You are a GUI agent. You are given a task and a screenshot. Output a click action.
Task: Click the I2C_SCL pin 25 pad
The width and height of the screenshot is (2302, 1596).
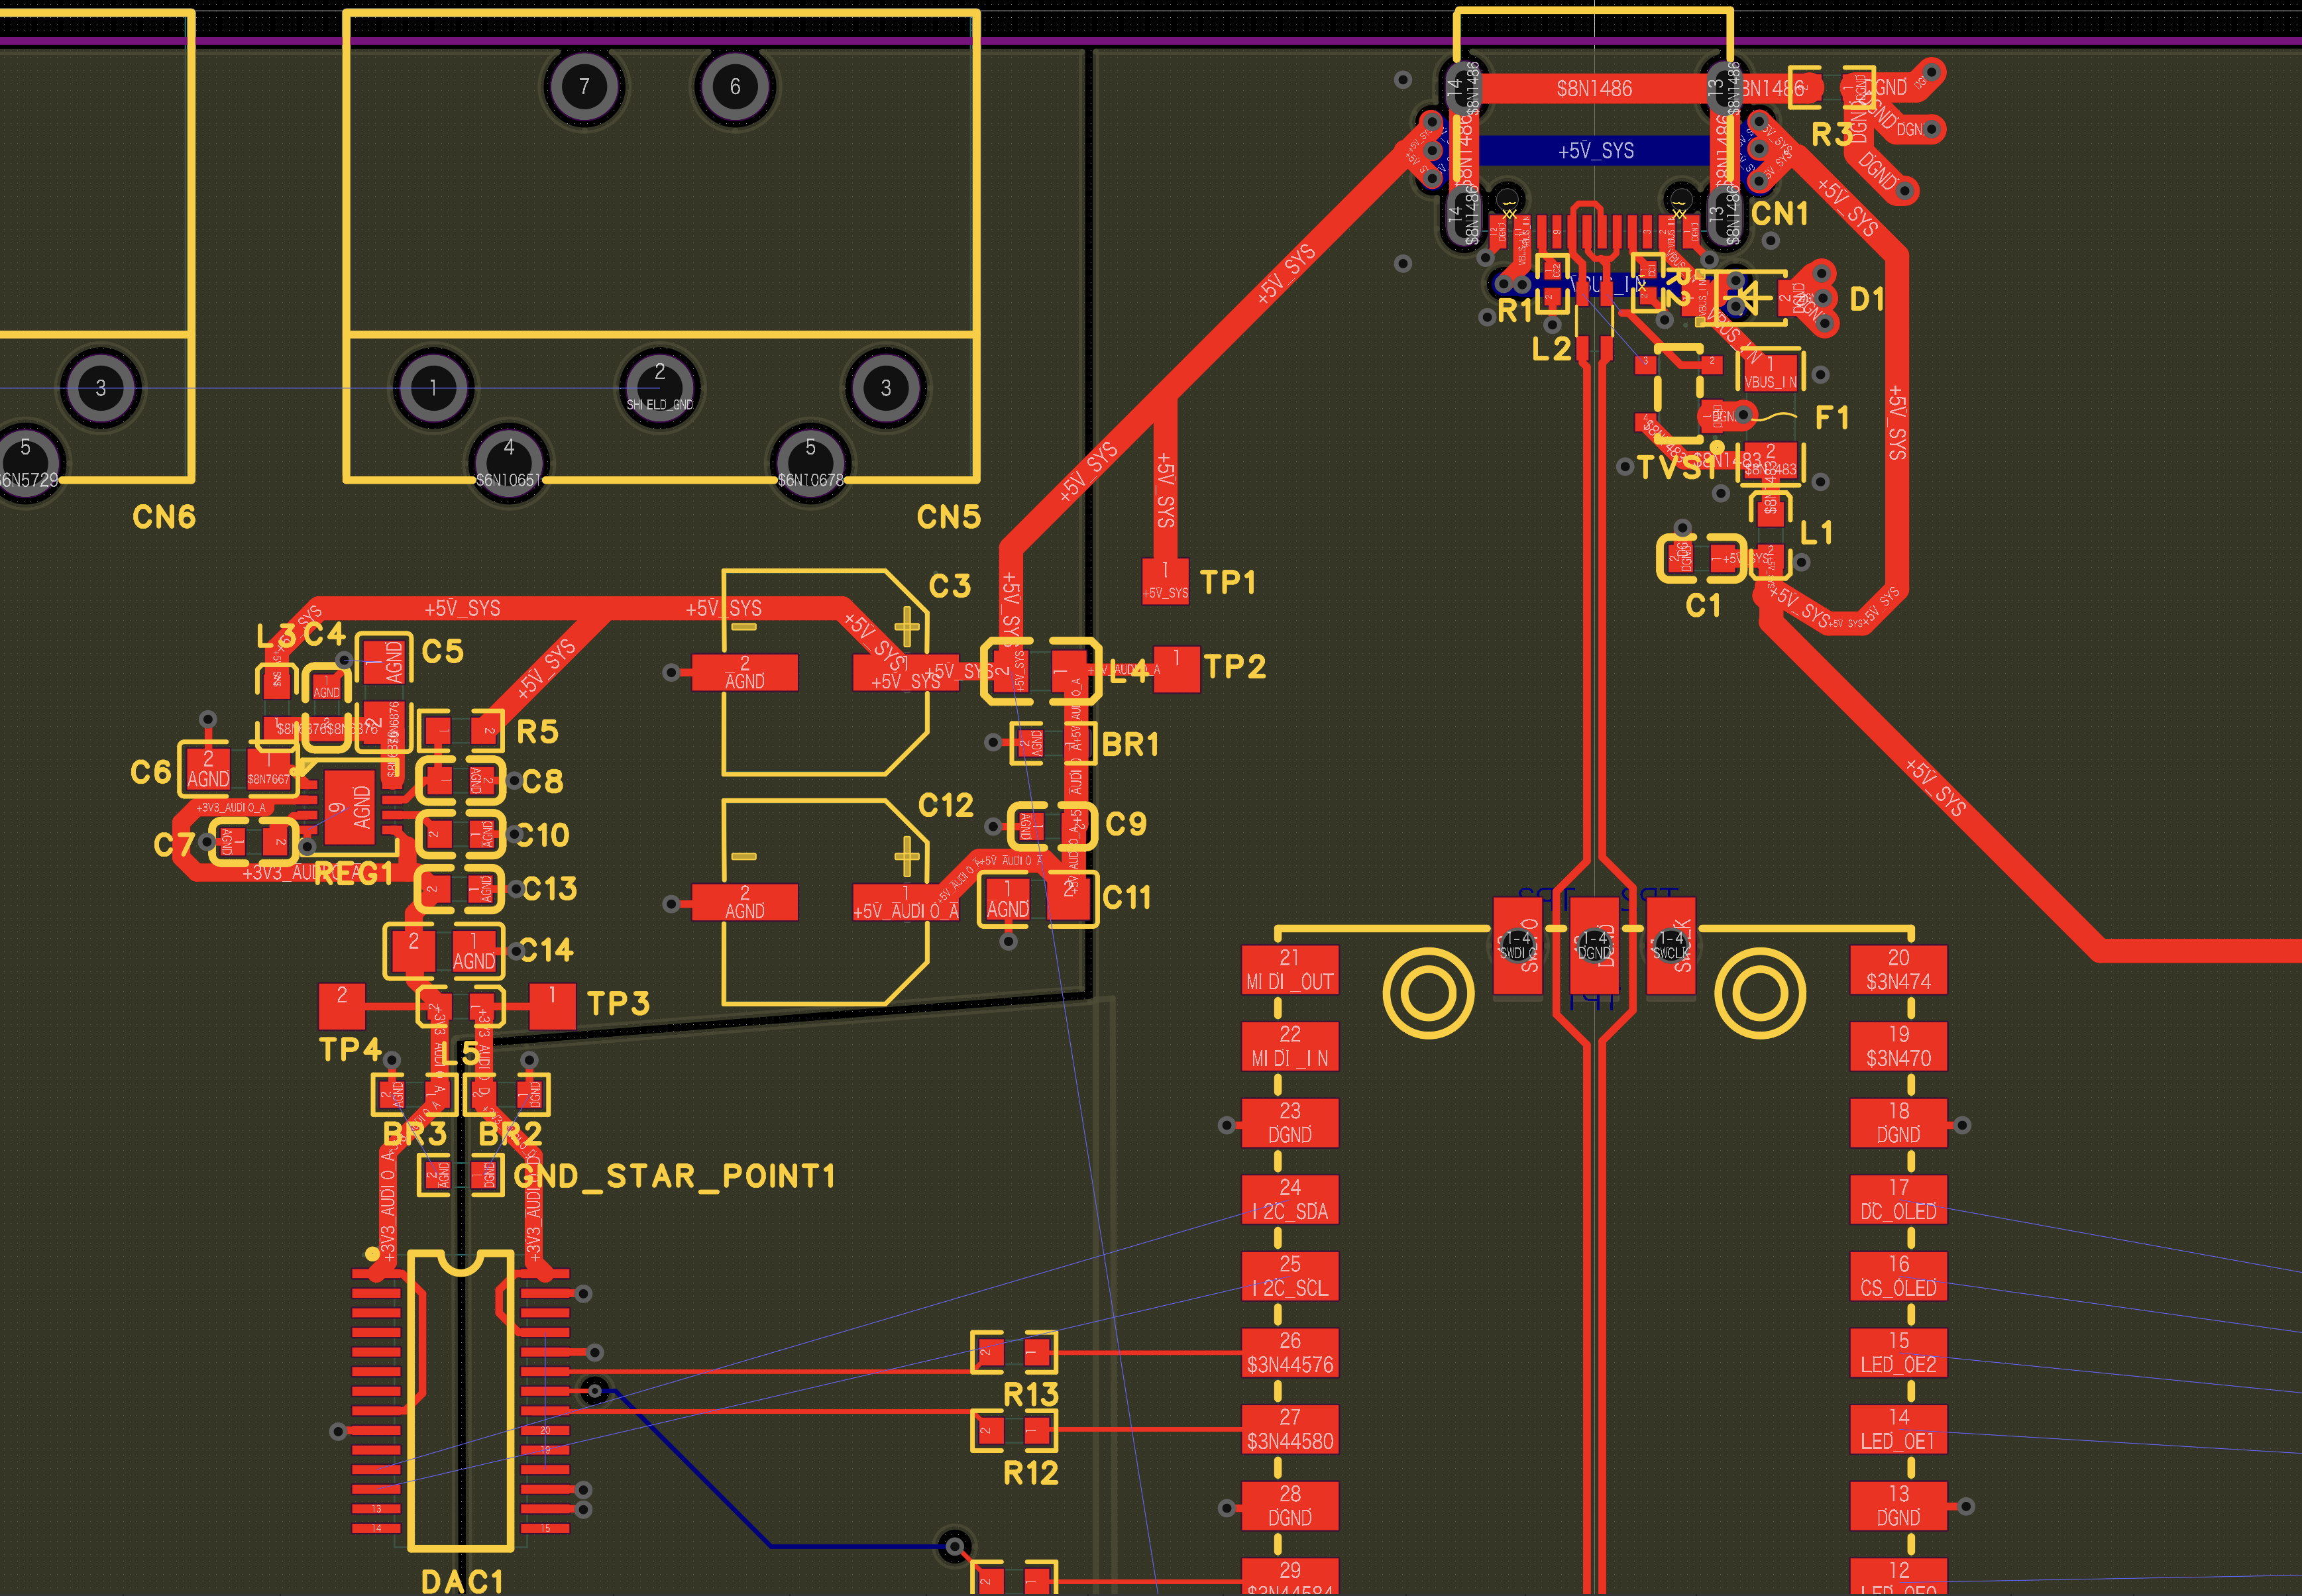coord(1289,1276)
